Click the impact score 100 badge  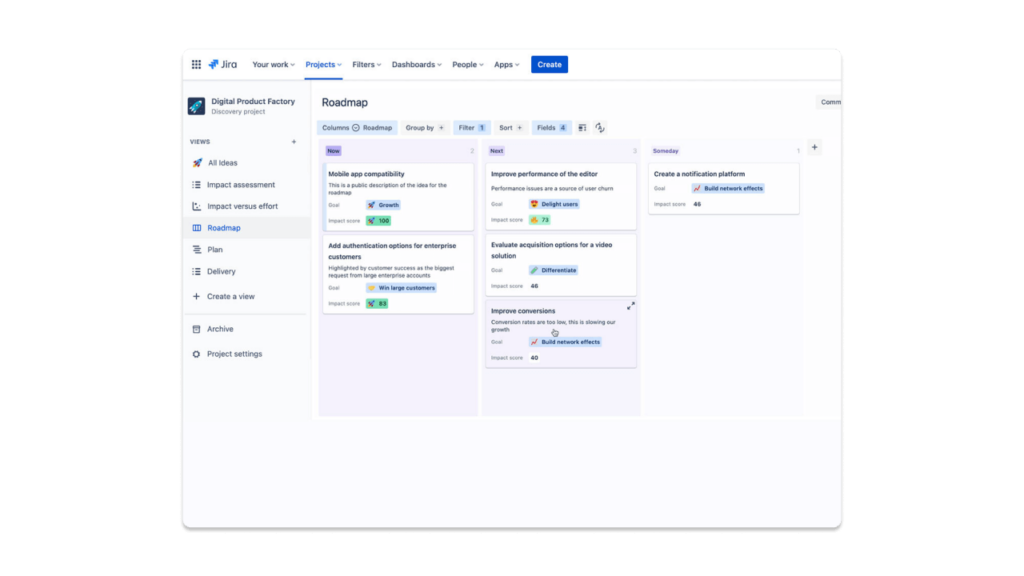coord(378,221)
